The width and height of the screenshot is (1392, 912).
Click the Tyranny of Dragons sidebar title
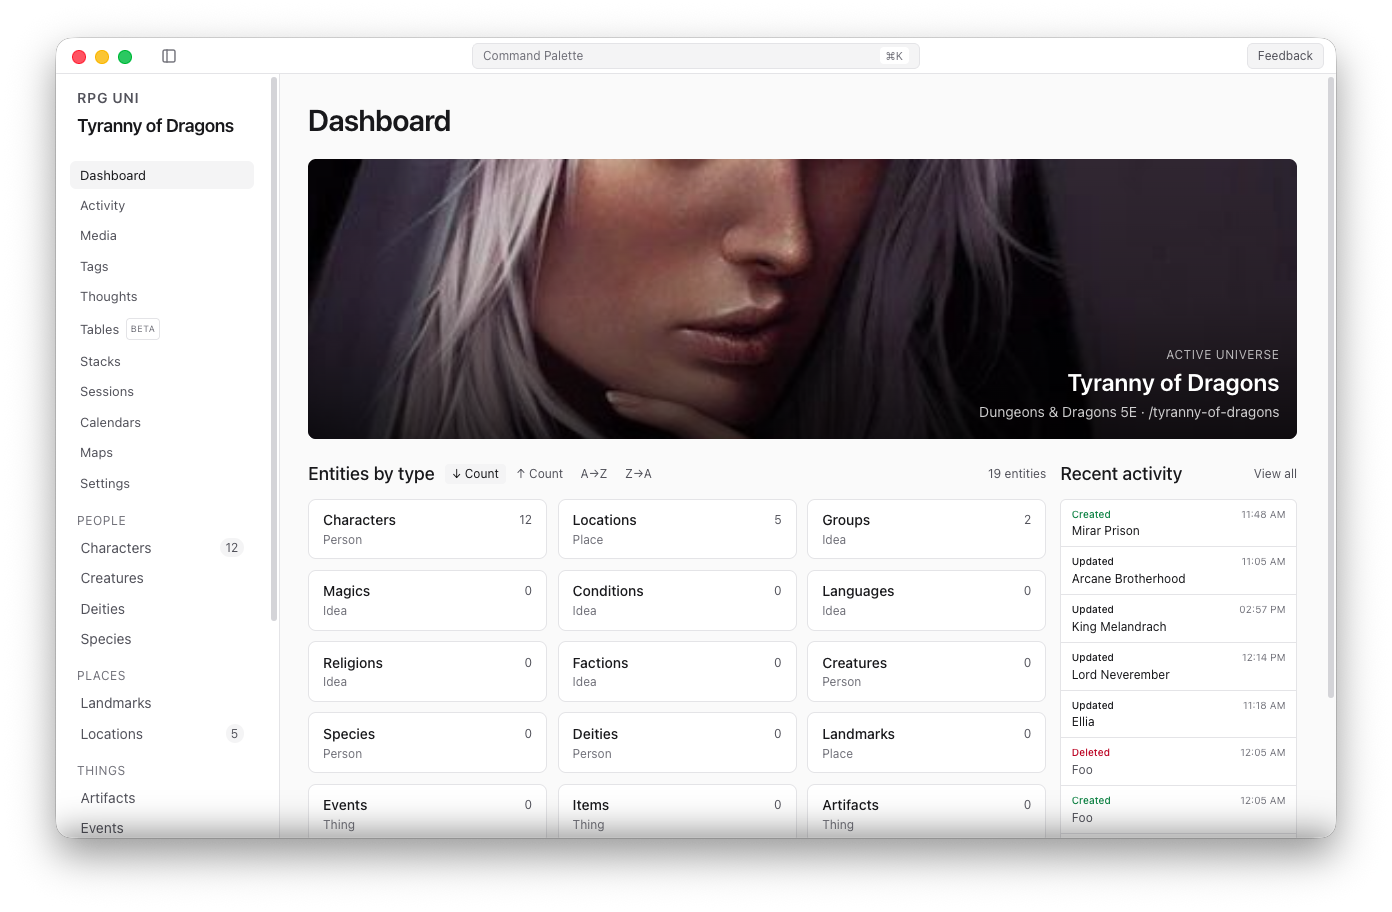156,126
